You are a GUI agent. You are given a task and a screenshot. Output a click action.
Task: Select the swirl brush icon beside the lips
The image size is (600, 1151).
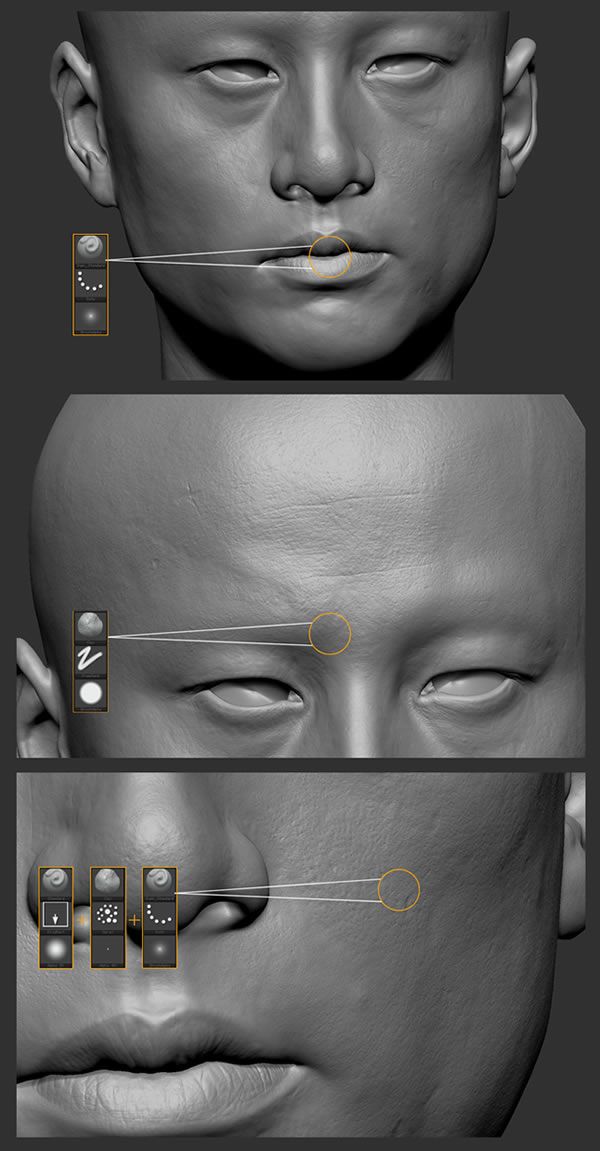[x=90, y=249]
